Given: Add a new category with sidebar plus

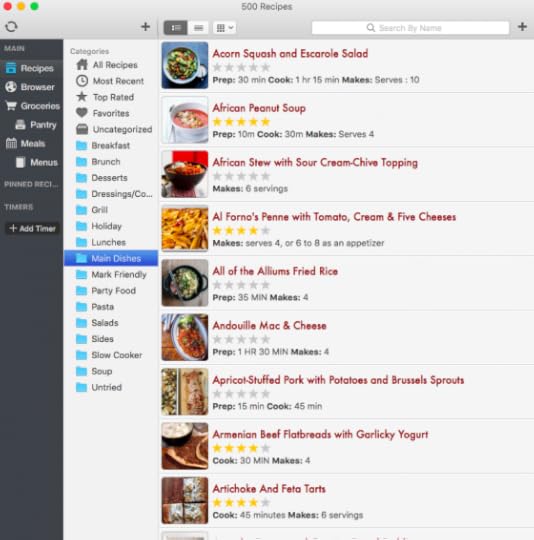Looking at the screenshot, I should (x=146, y=27).
